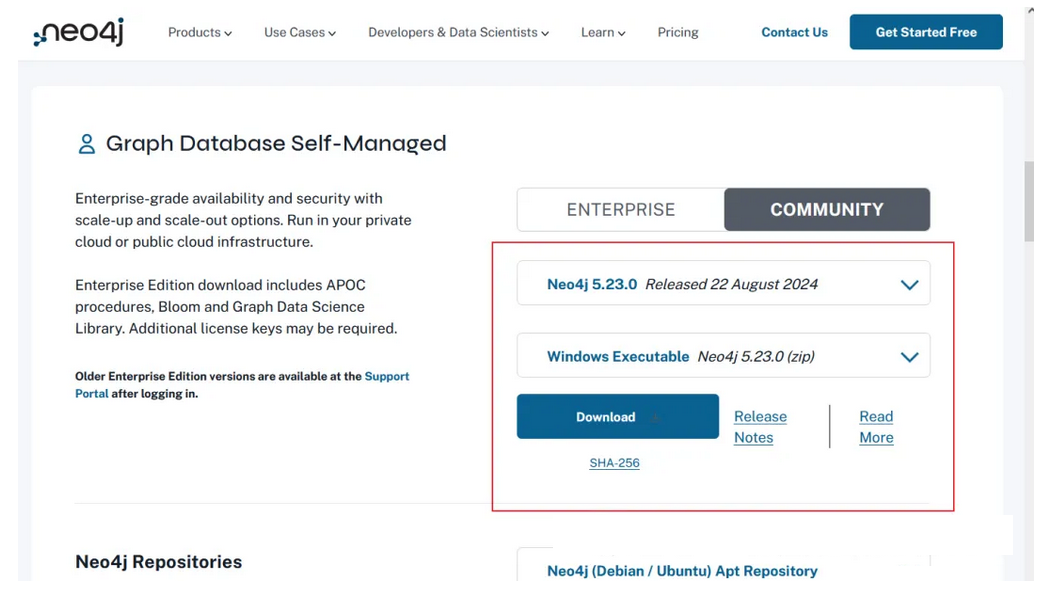Open the SHA-256 checksum link
This screenshot has height=609, width=1037.
tap(614, 463)
